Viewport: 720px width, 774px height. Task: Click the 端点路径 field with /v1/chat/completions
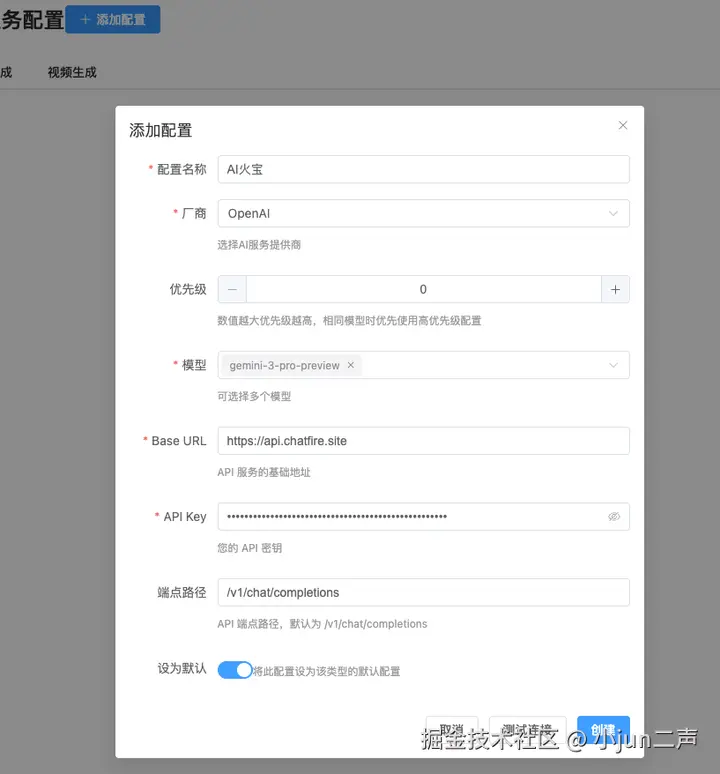point(423,592)
